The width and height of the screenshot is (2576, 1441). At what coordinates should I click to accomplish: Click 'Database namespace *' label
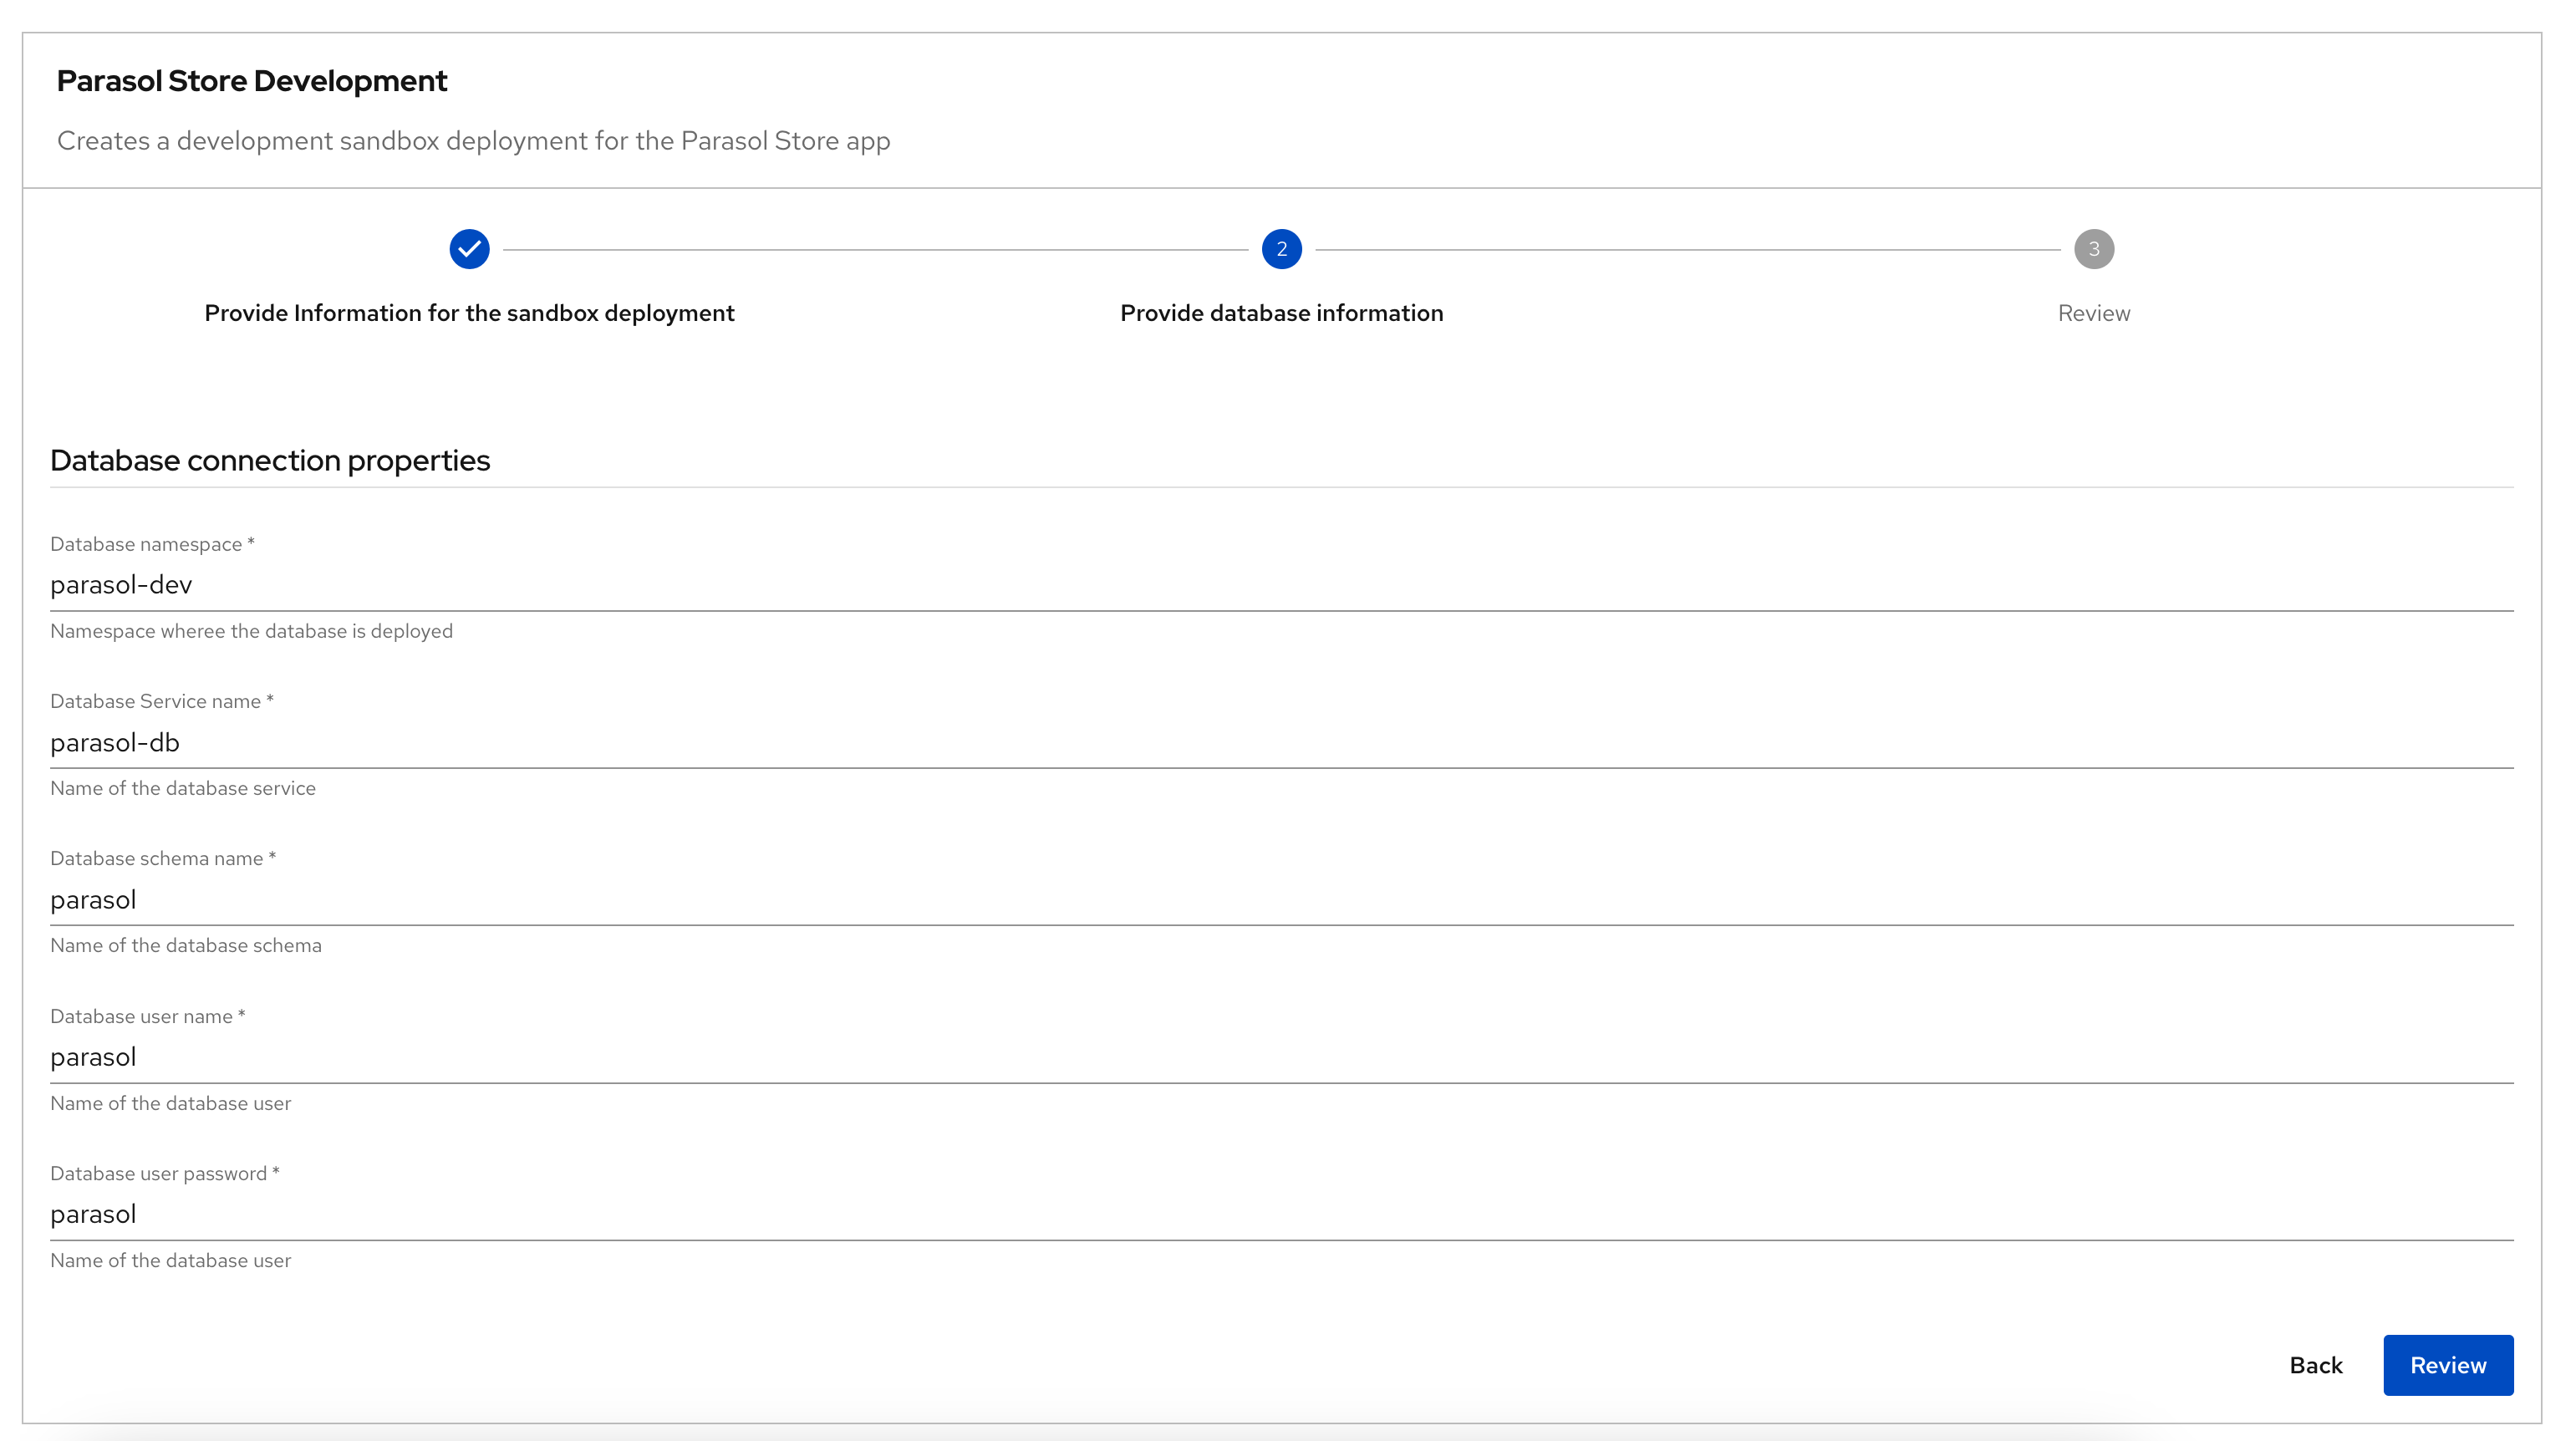tap(152, 544)
